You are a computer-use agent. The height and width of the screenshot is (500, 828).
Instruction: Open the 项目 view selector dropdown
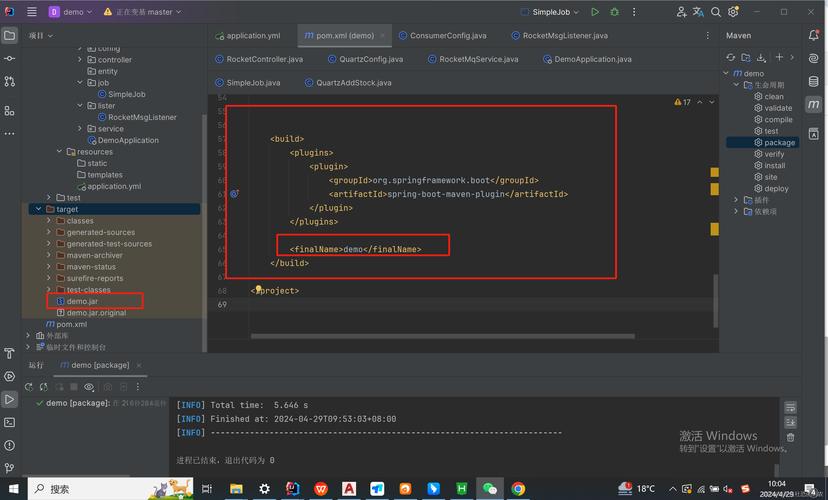pyautogui.click(x=41, y=35)
